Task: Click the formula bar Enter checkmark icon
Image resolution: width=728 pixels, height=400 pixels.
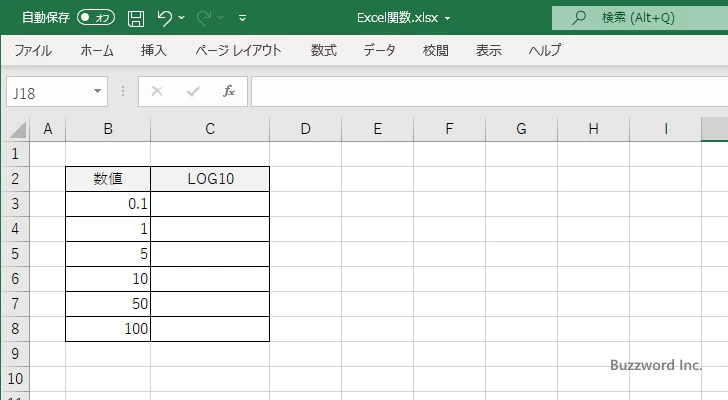Action: pyautogui.click(x=193, y=91)
